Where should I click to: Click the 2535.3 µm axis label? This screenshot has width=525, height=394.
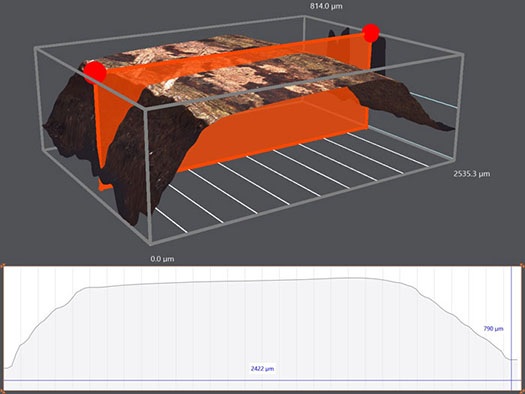(x=471, y=174)
